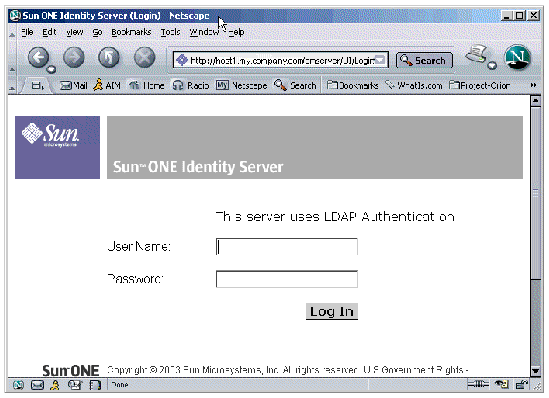This screenshot has height=398, width=549.
Task: Maximize the Netscape window
Action: 520,16
